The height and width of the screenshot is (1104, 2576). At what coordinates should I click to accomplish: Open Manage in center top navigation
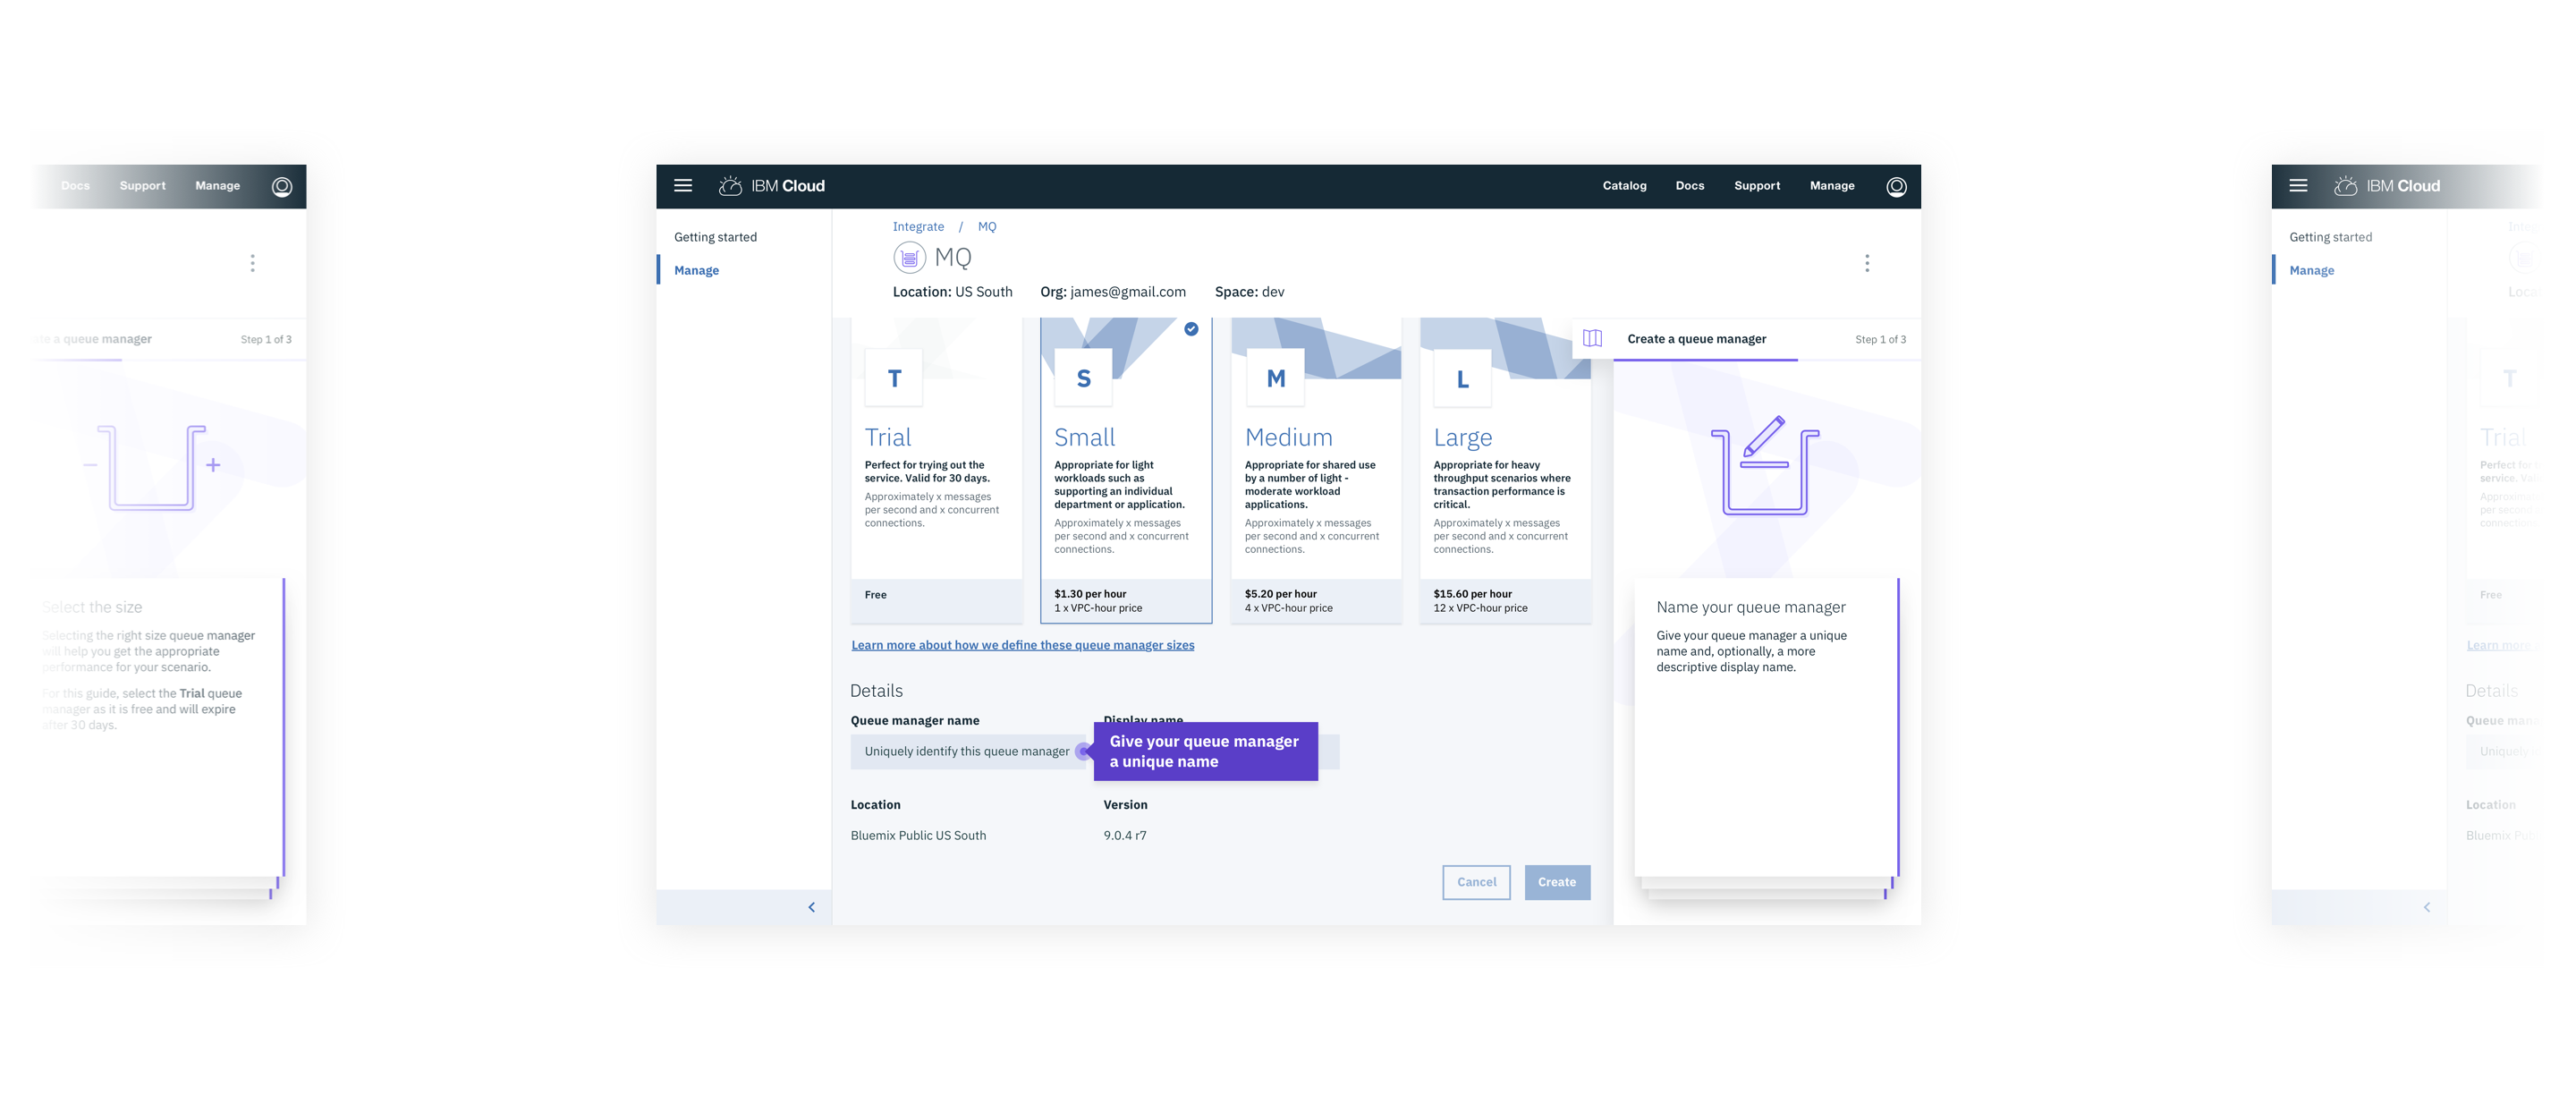(1832, 186)
